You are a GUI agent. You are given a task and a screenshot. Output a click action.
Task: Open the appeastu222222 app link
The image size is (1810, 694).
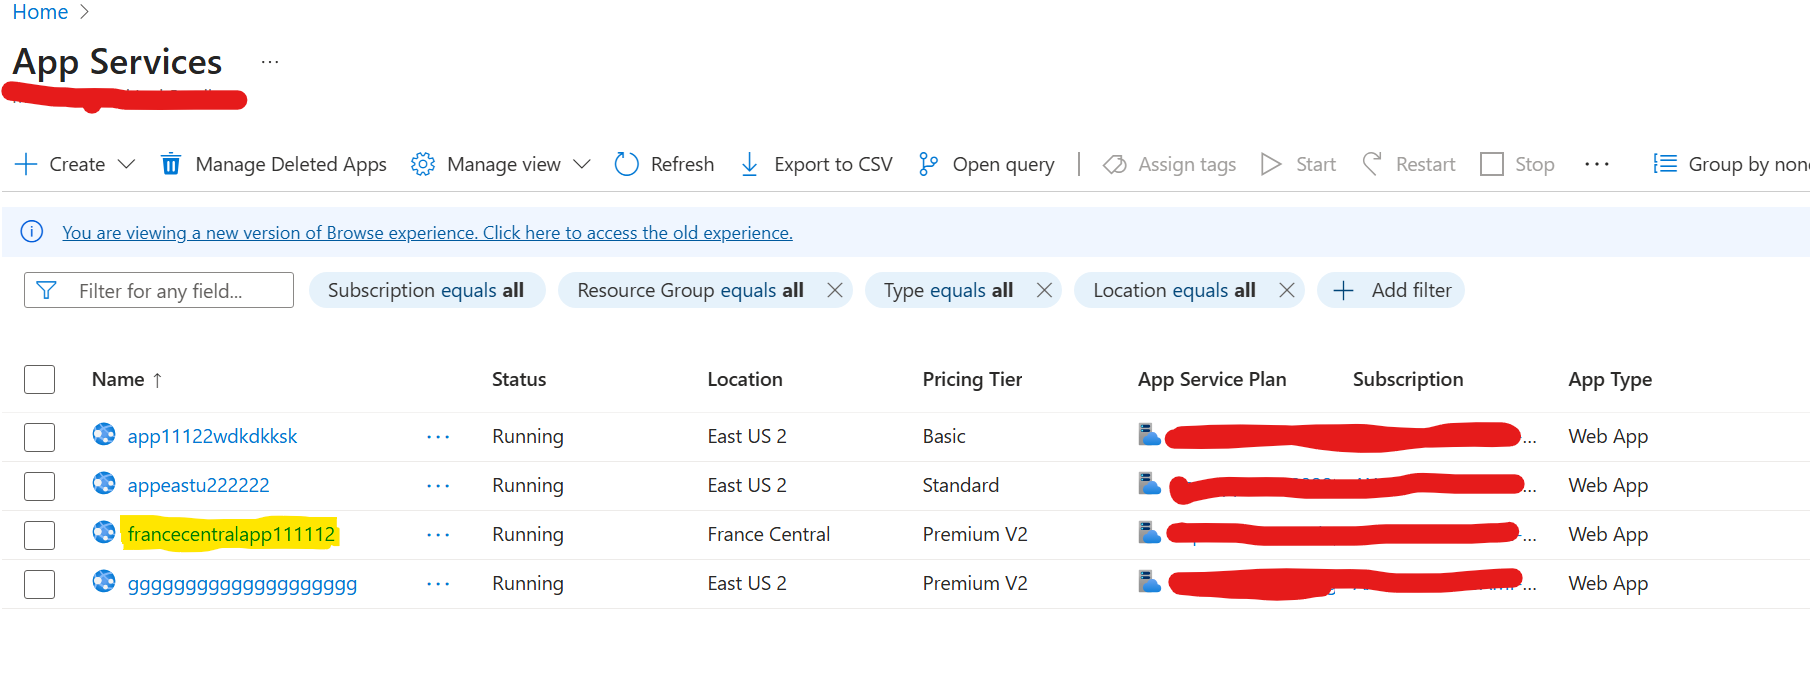tap(198, 486)
